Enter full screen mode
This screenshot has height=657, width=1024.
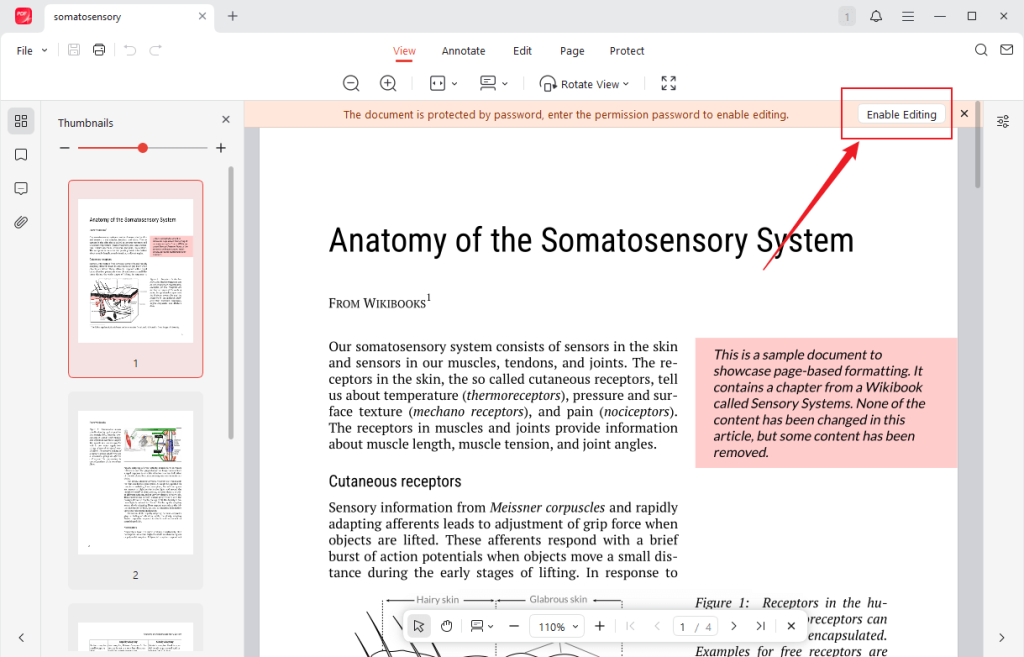pyautogui.click(x=668, y=84)
